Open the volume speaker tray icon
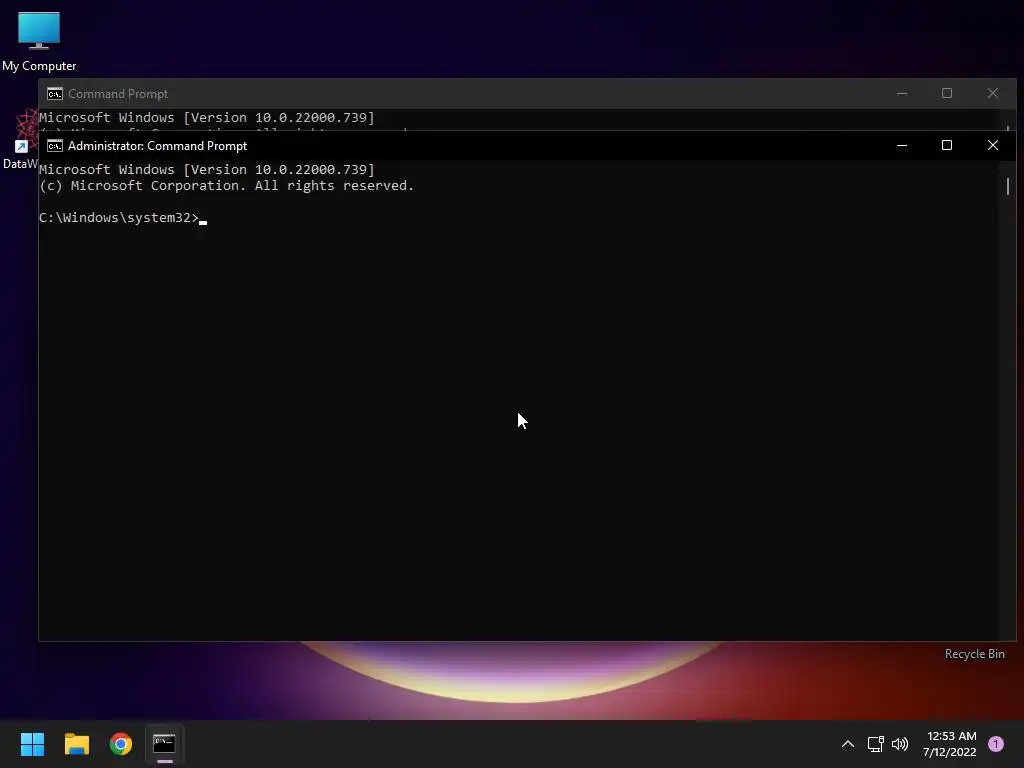The image size is (1024, 768). [x=900, y=744]
